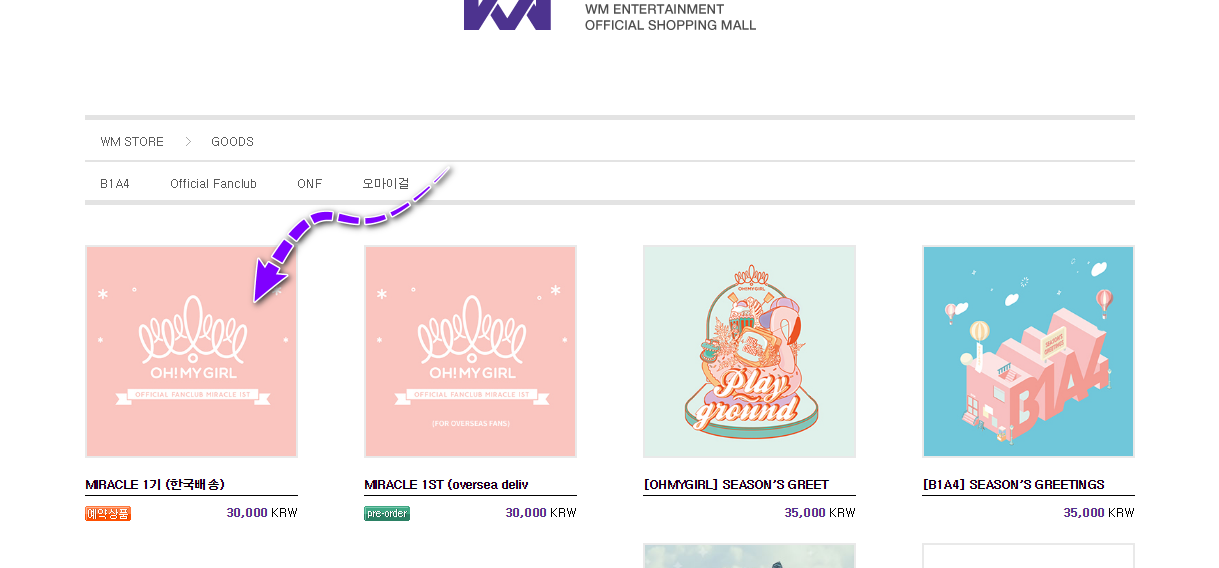The image size is (1219, 568).
Task: Click the orange 예약상품 badge
Action: [x=108, y=513]
